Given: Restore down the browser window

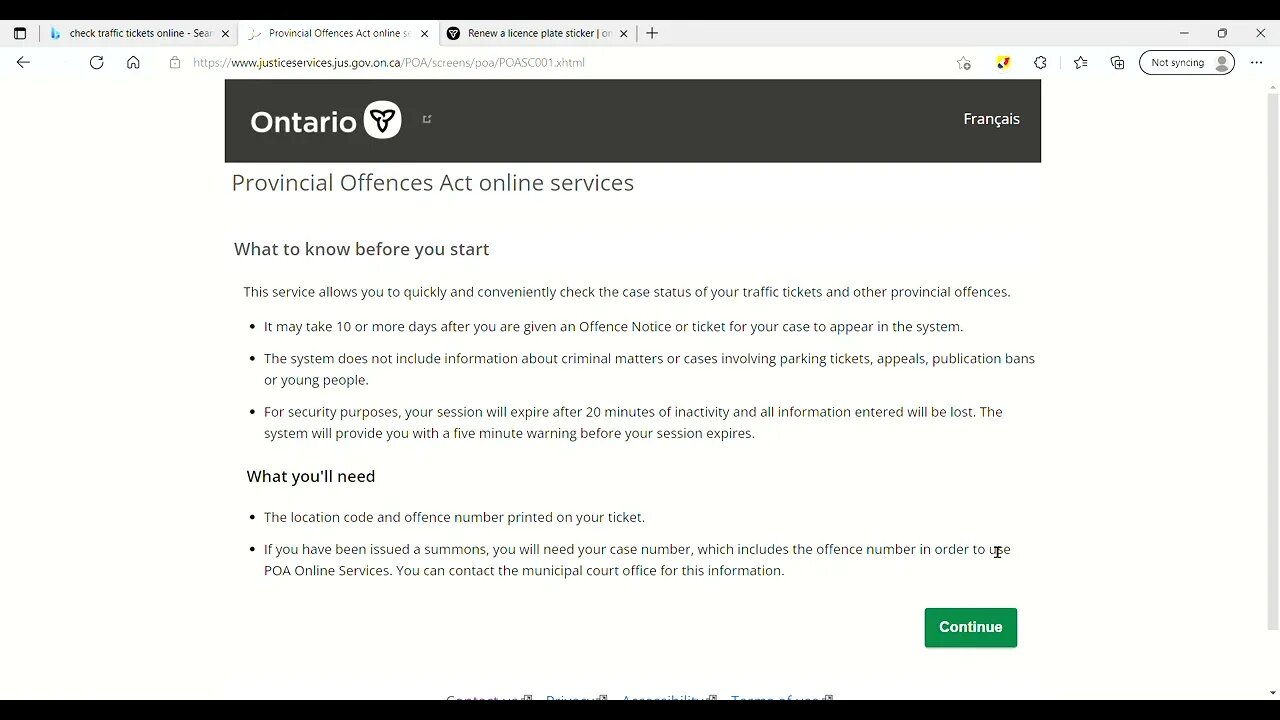Looking at the screenshot, I should [x=1222, y=33].
